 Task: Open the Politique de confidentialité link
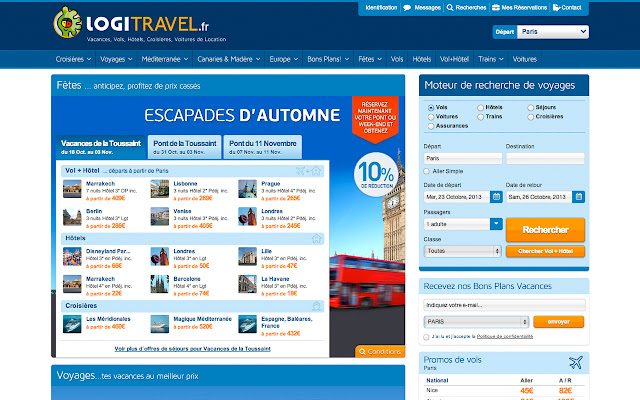click(505, 336)
